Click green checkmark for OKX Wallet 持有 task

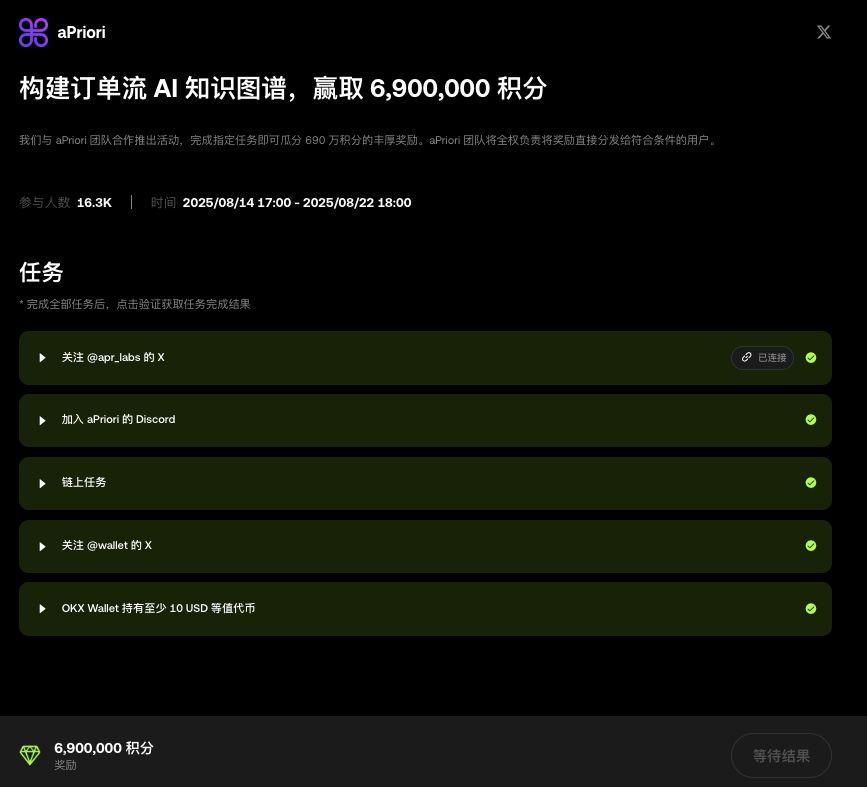pyautogui.click(x=811, y=609)
